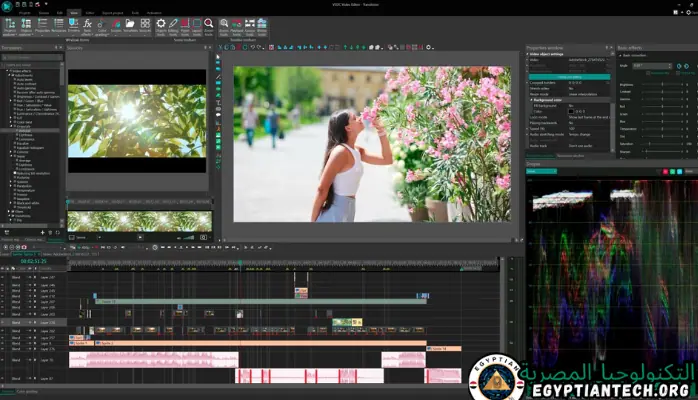Toggle the red magnifier Zoom tools icon
Viewport: 698px width, 400px height.
208,27
